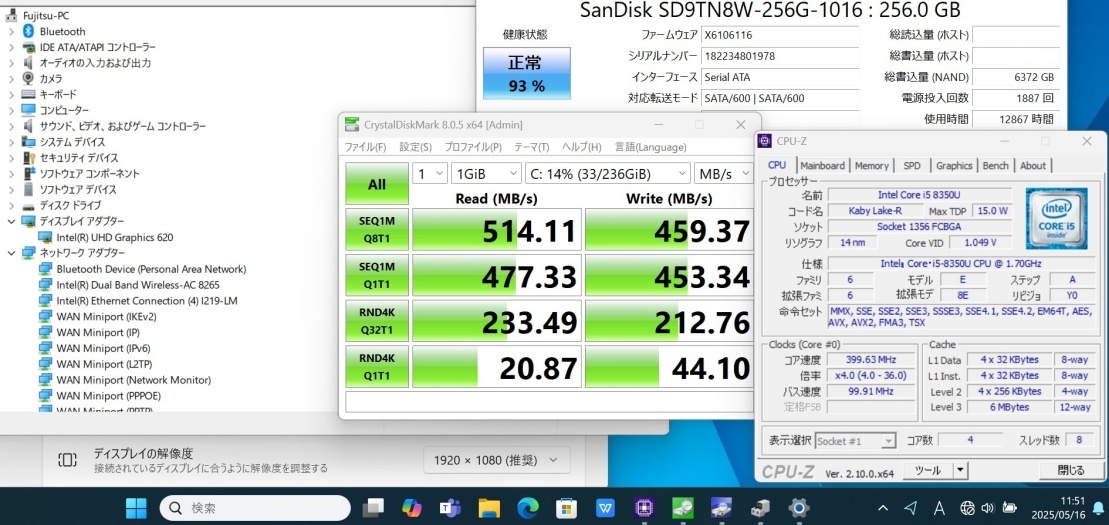1109x525 pixels.
Task: Open the 1920 × 1080 resolution dropdown
Action: point(497,460)
